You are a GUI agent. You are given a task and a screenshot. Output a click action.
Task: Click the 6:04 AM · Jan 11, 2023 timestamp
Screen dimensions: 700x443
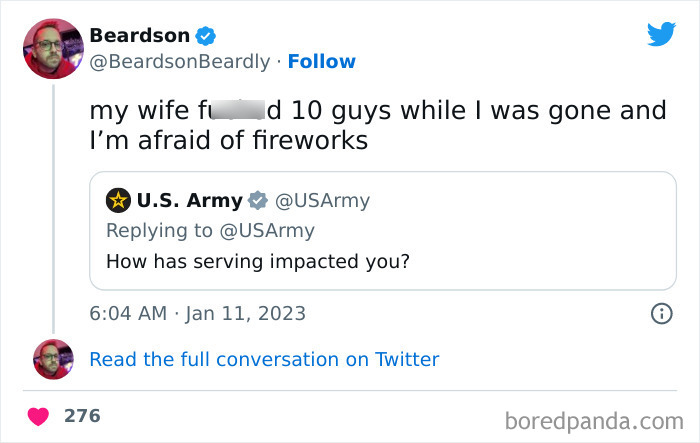point(197,313)
